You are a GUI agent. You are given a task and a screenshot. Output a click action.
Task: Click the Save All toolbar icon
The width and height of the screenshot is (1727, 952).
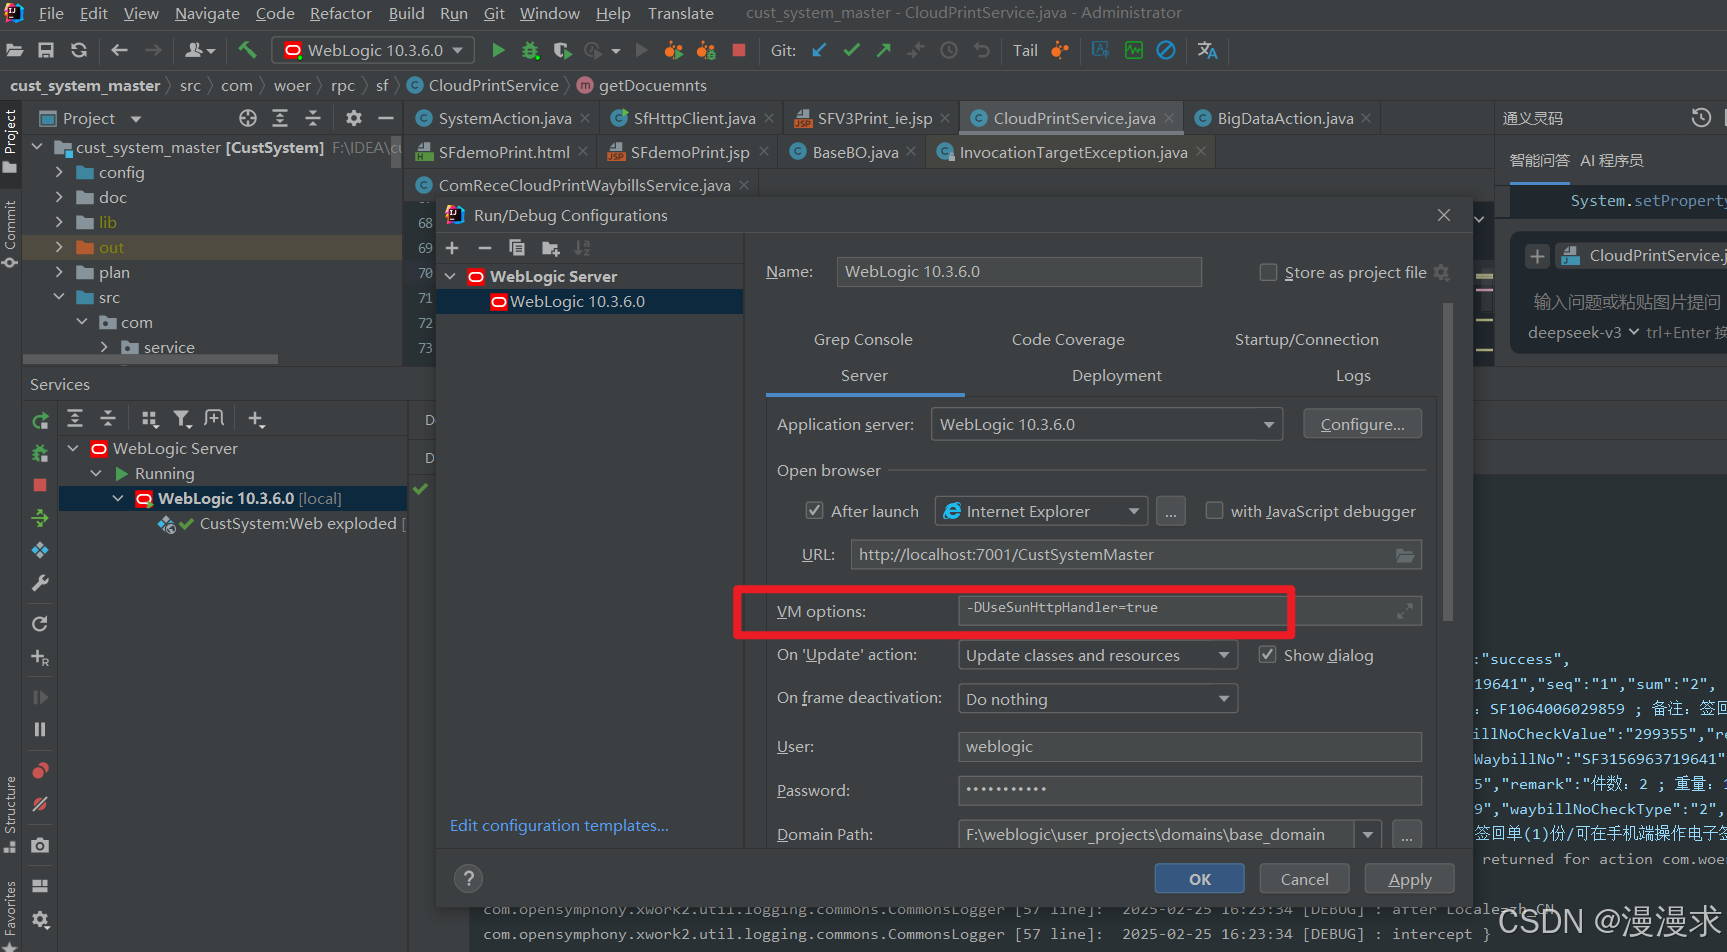click(x=46, y=50)
